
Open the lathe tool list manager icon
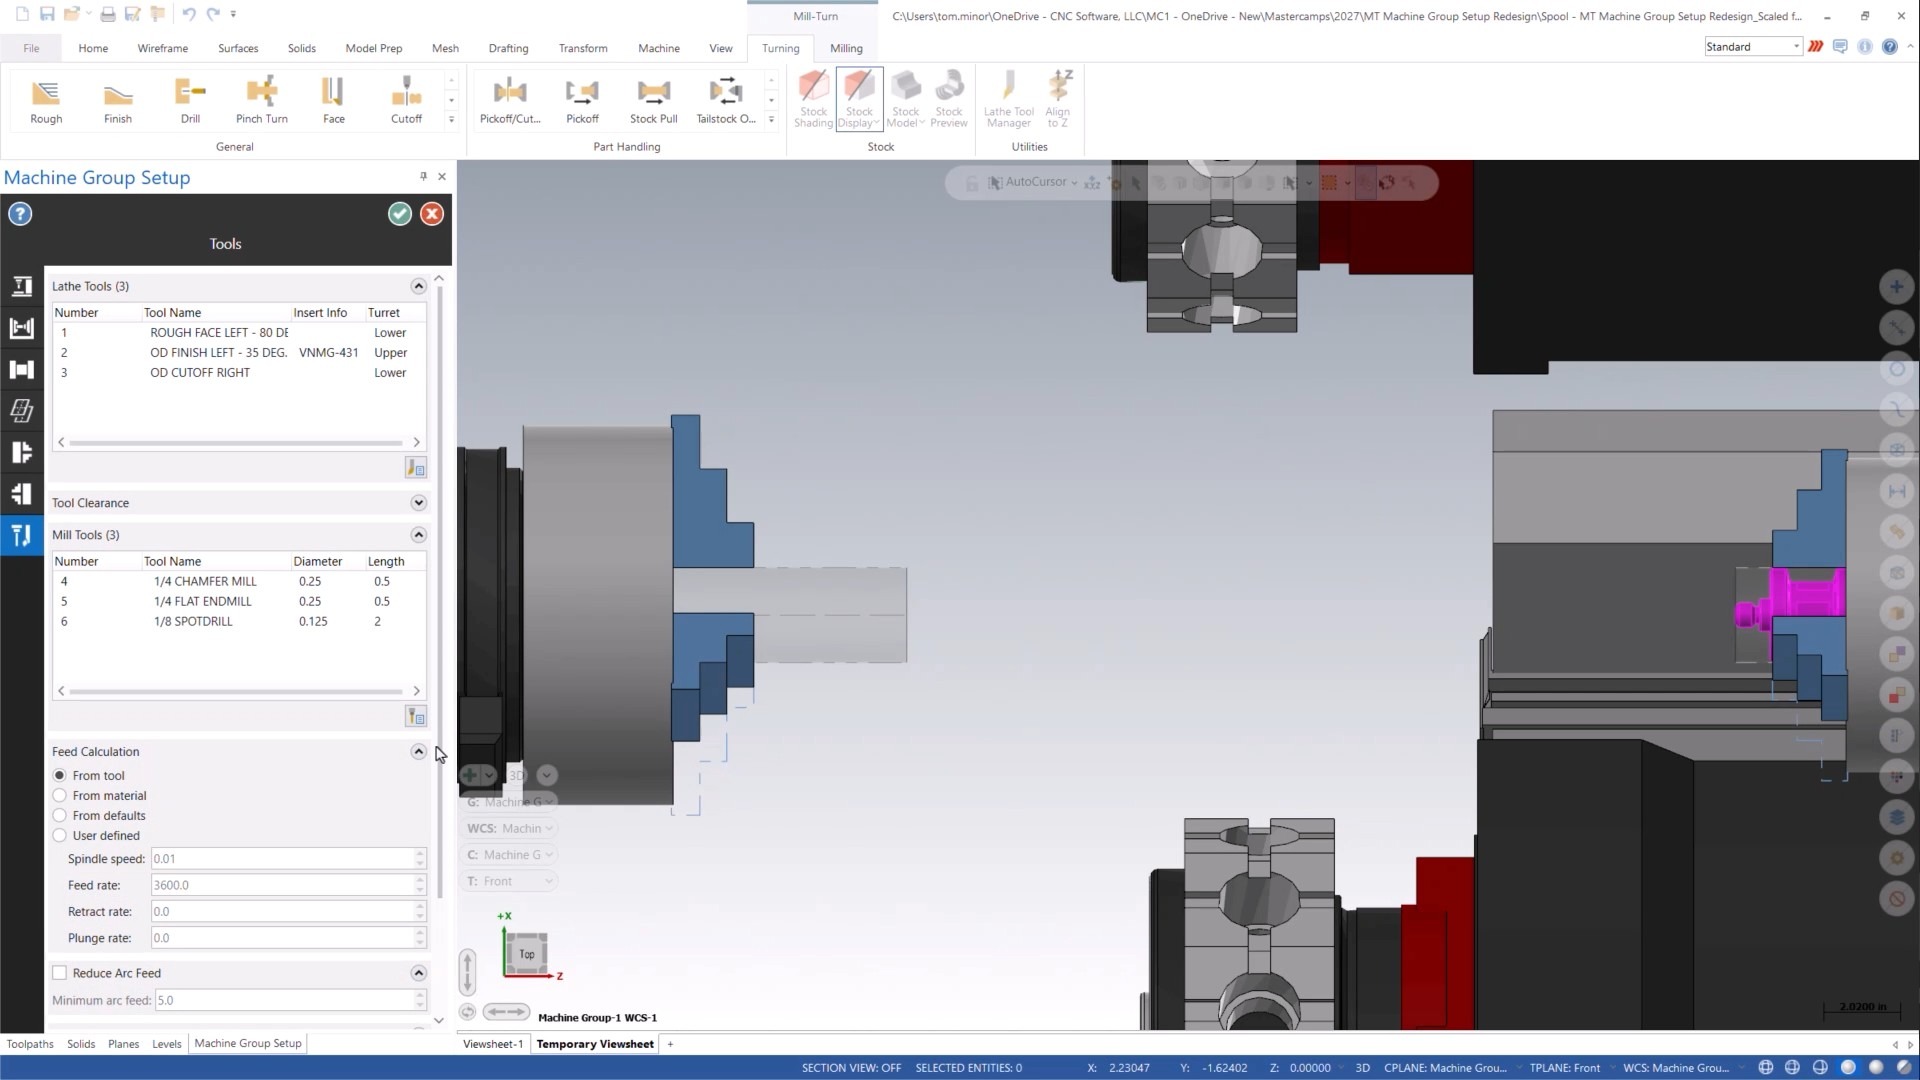(416, 467)
